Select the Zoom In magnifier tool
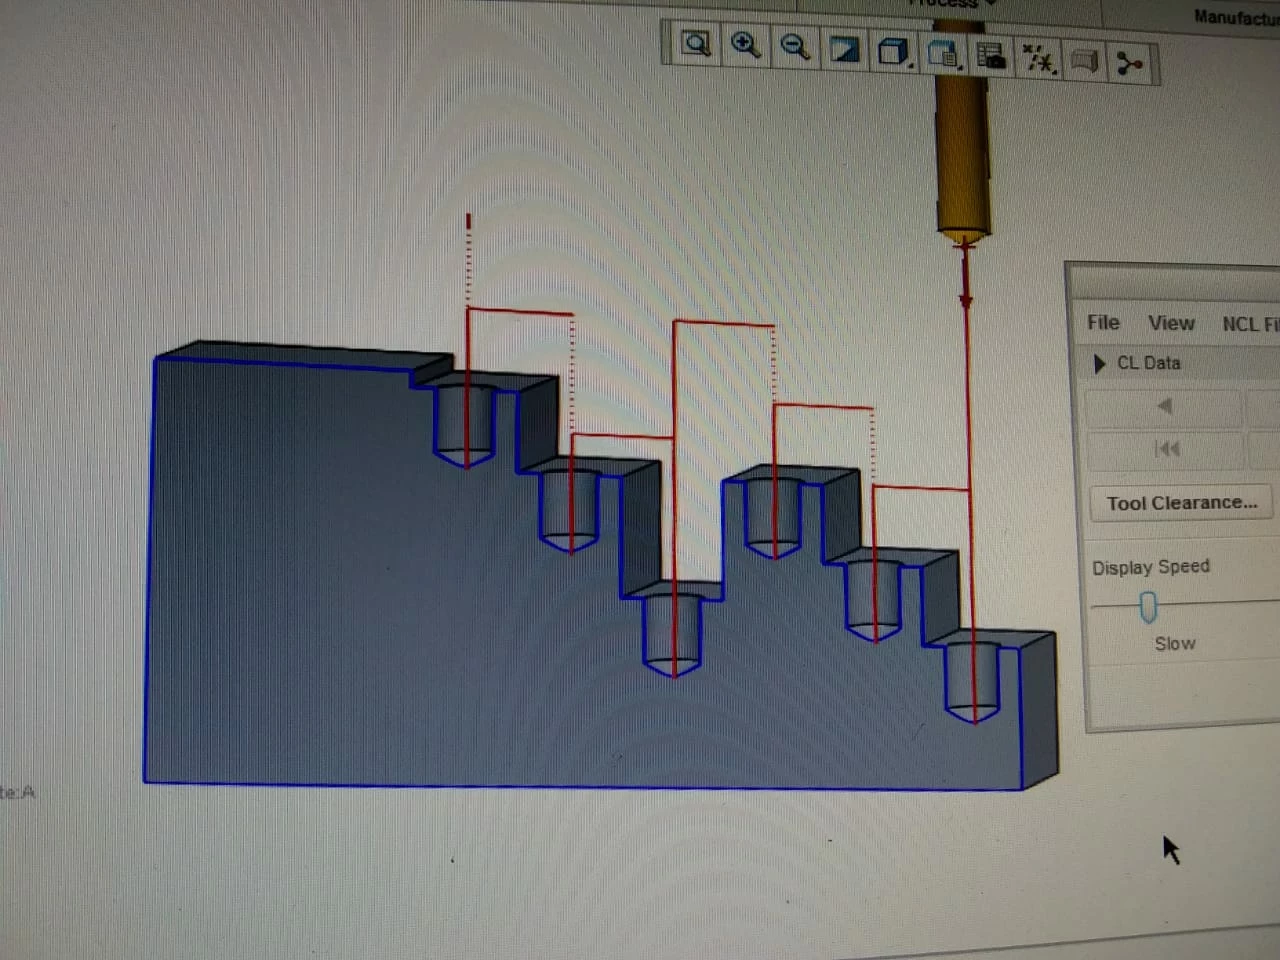Viewport: 1280px width, 960px height. click(x=745, y=45)
